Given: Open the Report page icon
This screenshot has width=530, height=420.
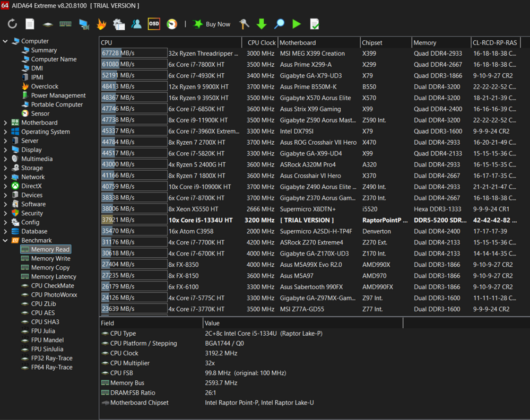Looking at the screenshot, I should 30,24.
